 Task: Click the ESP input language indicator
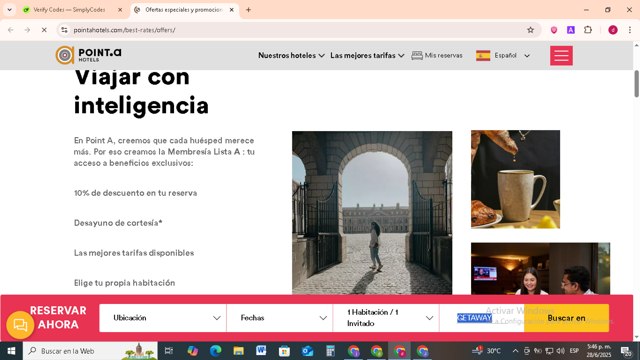(574, 351)
